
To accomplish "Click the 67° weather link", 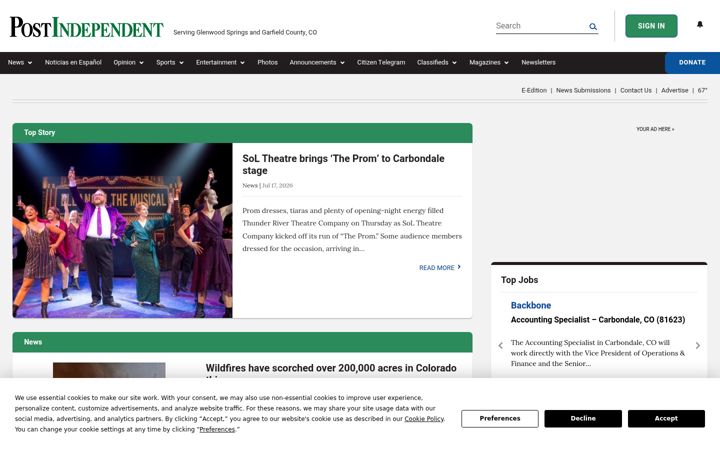I will point(703,90).
